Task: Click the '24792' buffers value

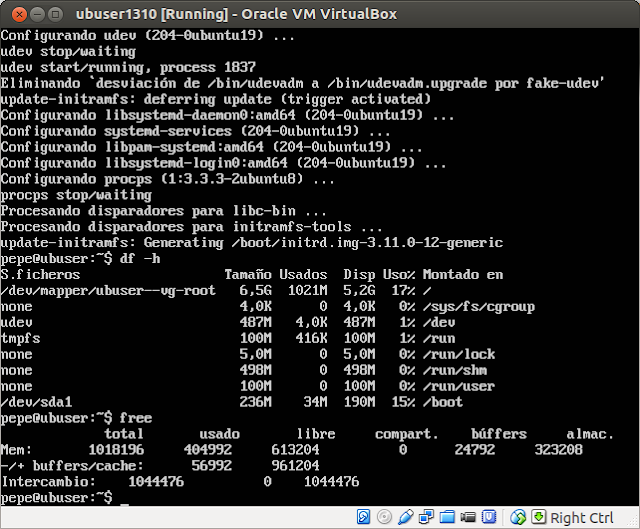Action: 475,450
